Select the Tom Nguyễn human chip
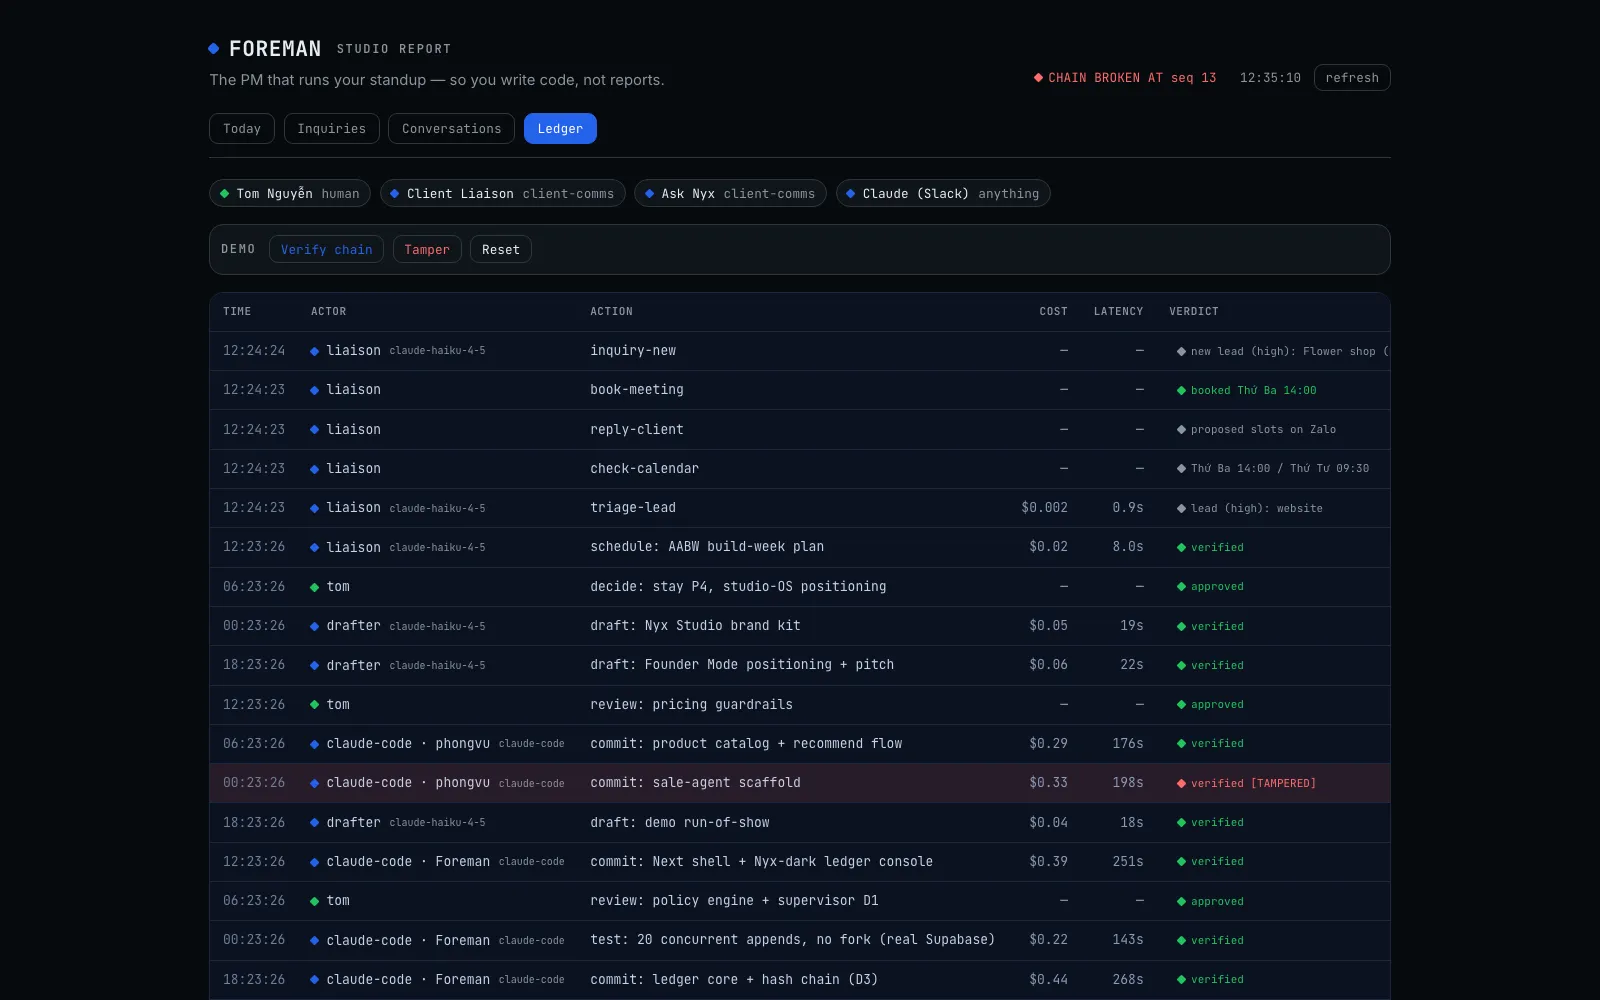This screenshot has width=1600, height=1000. coord(290,193)
